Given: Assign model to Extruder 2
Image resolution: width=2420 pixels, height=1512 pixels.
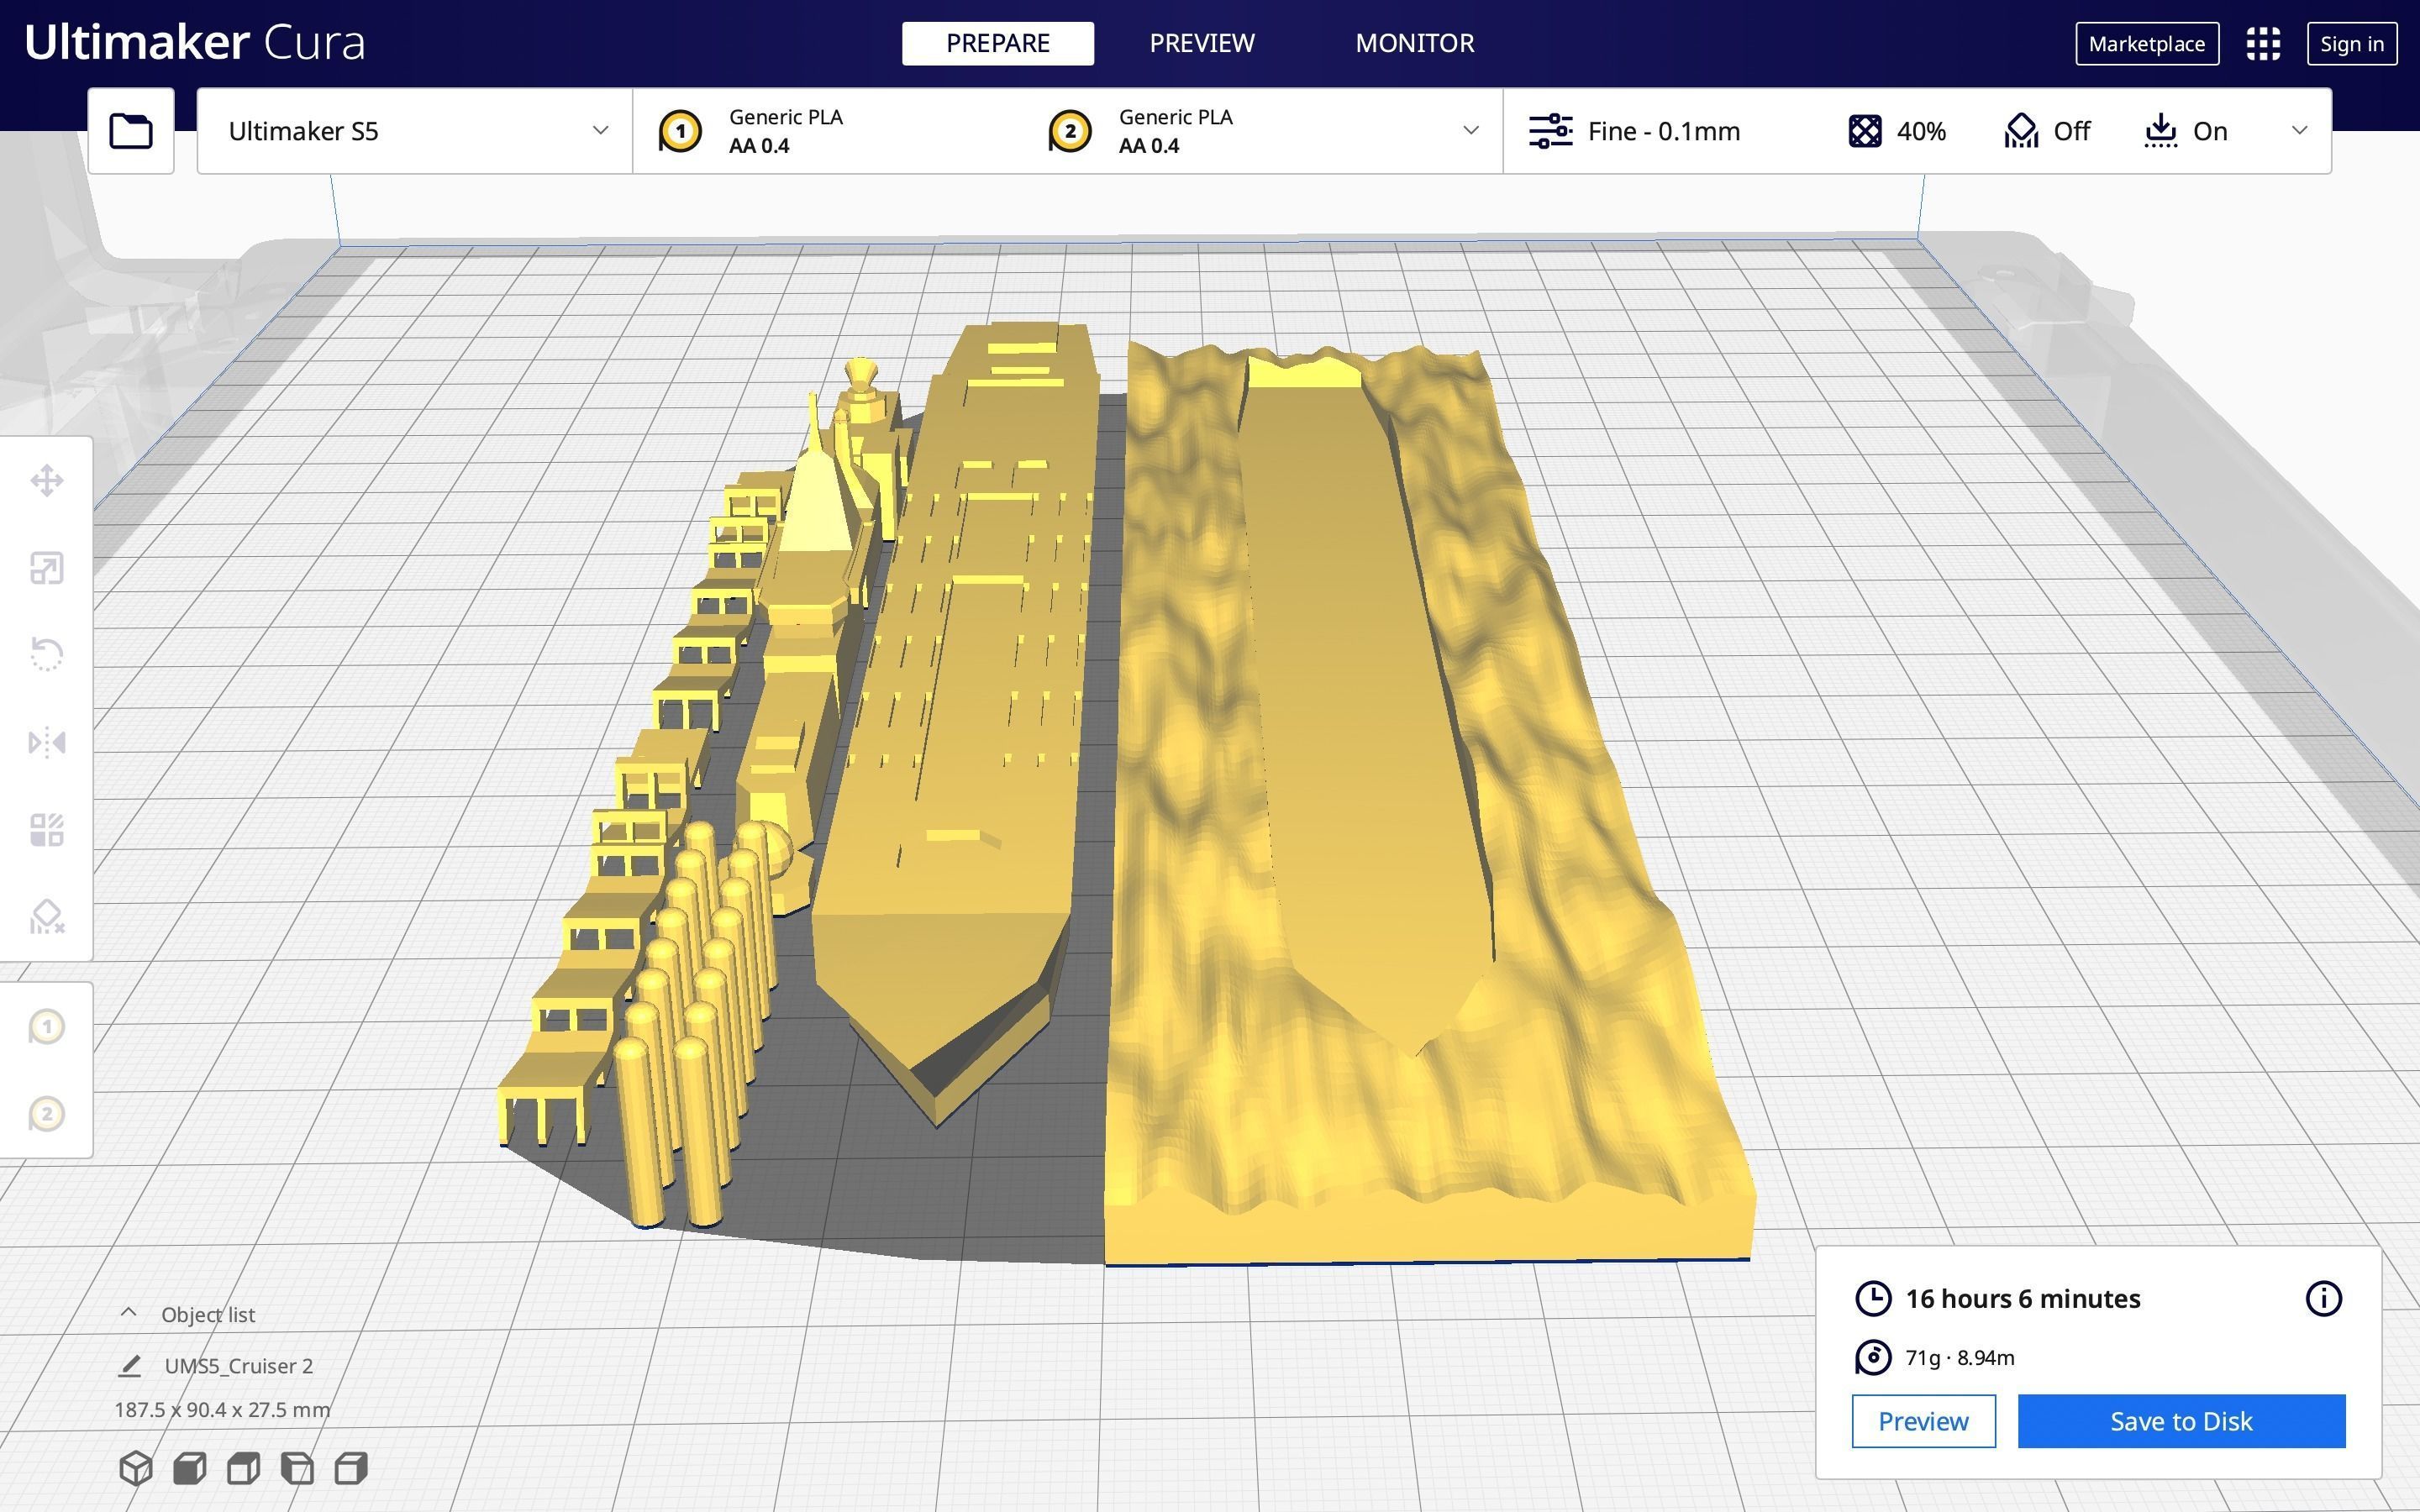Looking at the screenshot, I should pyautogui.click(x=46, y=1114).
